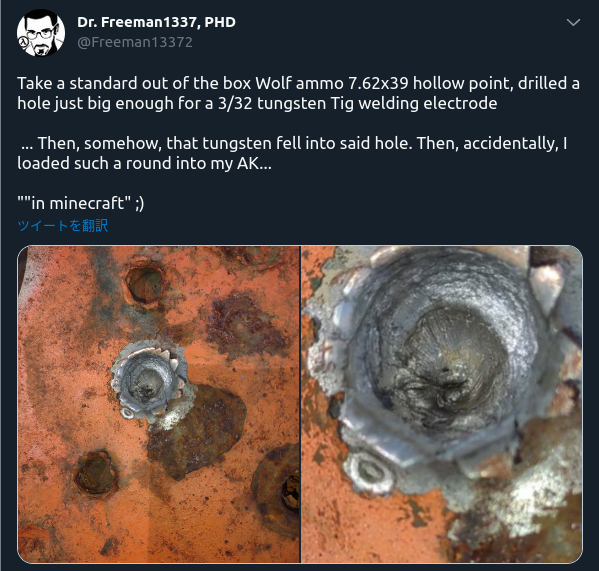Click the silver bullet impact in left photo
The image size is (599, 571).
149,380
